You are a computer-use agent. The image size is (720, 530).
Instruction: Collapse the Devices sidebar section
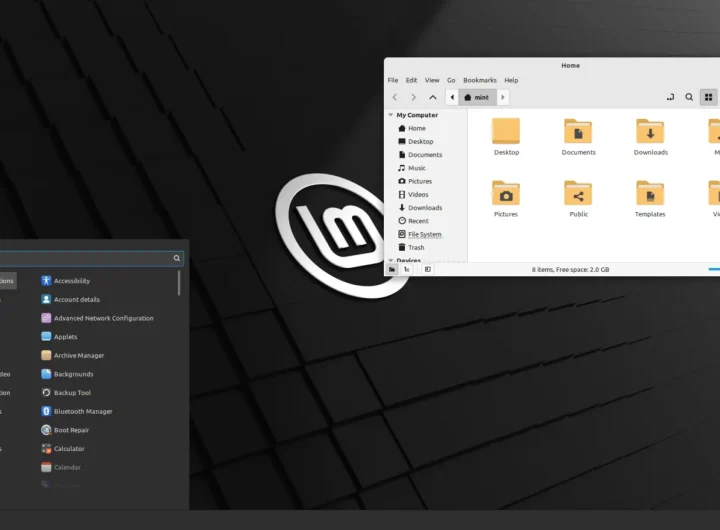tap(391, 260)
